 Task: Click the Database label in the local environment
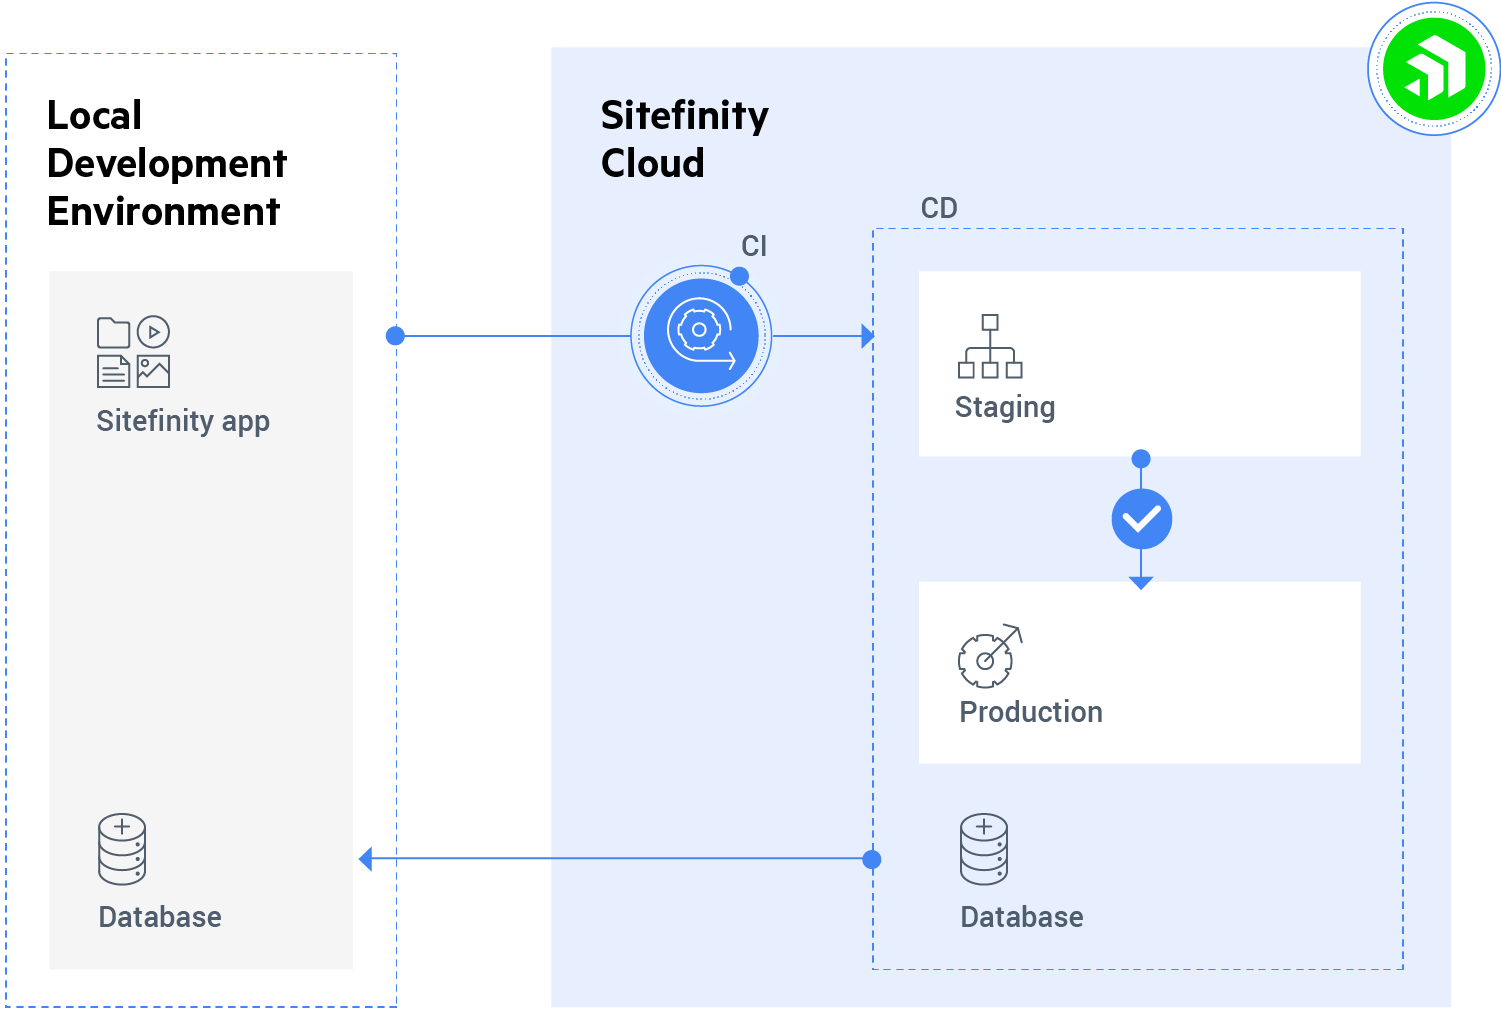click(160, 917)
